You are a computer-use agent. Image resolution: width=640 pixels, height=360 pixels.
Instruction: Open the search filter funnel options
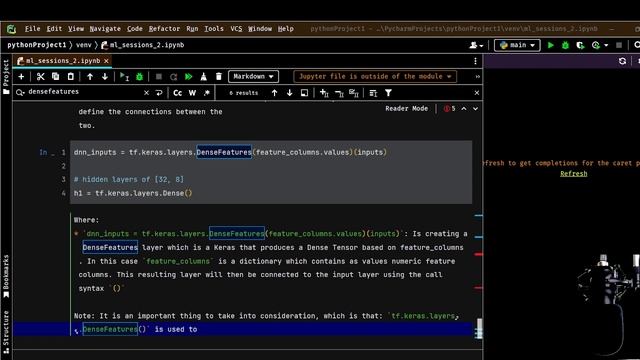pyautogui.click(x=388, y=93)
